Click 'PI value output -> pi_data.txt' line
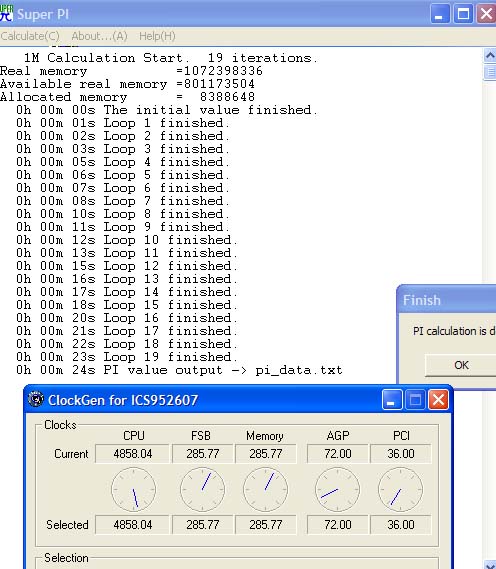This screenshot has width=496, height=569. click(179, 370)
